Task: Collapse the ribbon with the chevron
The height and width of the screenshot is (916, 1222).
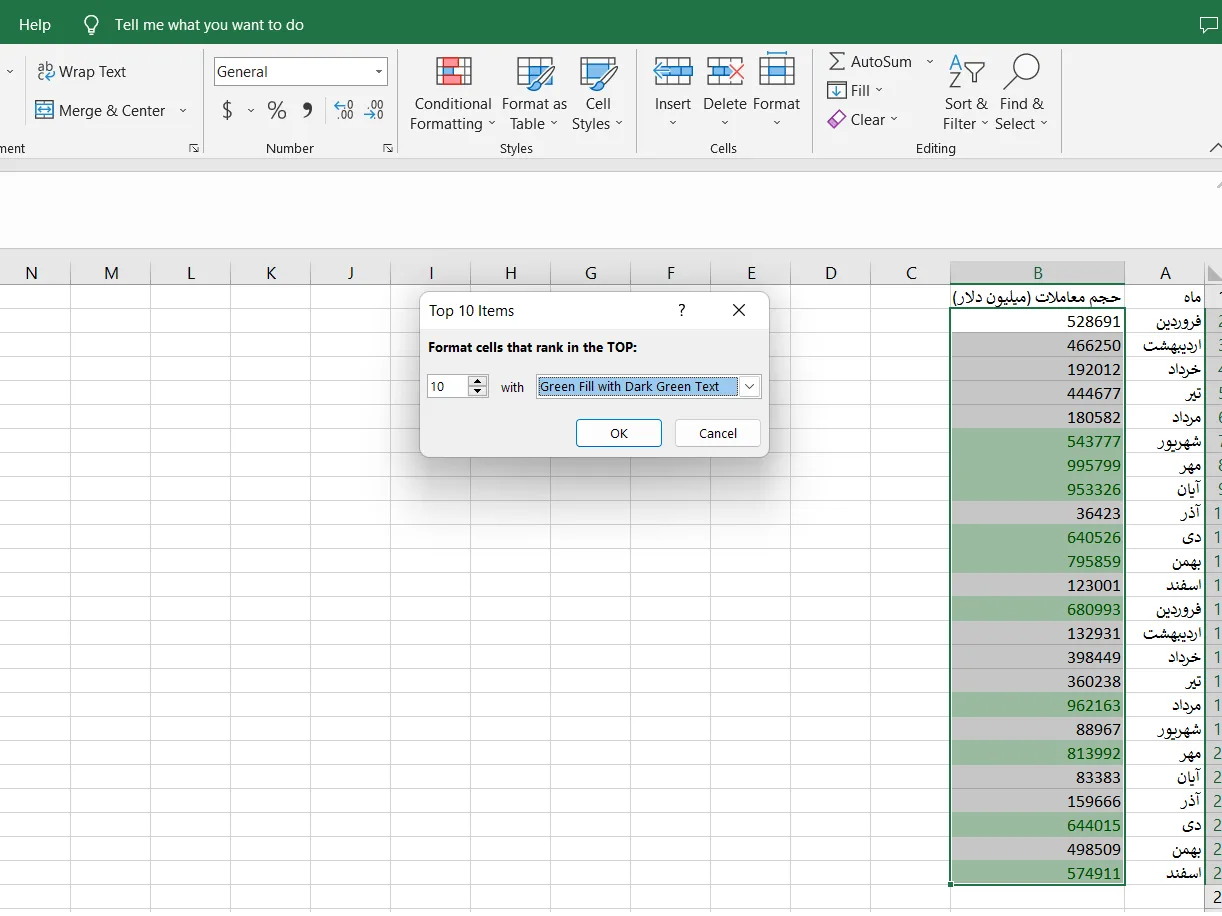Action: (1214, 148)
